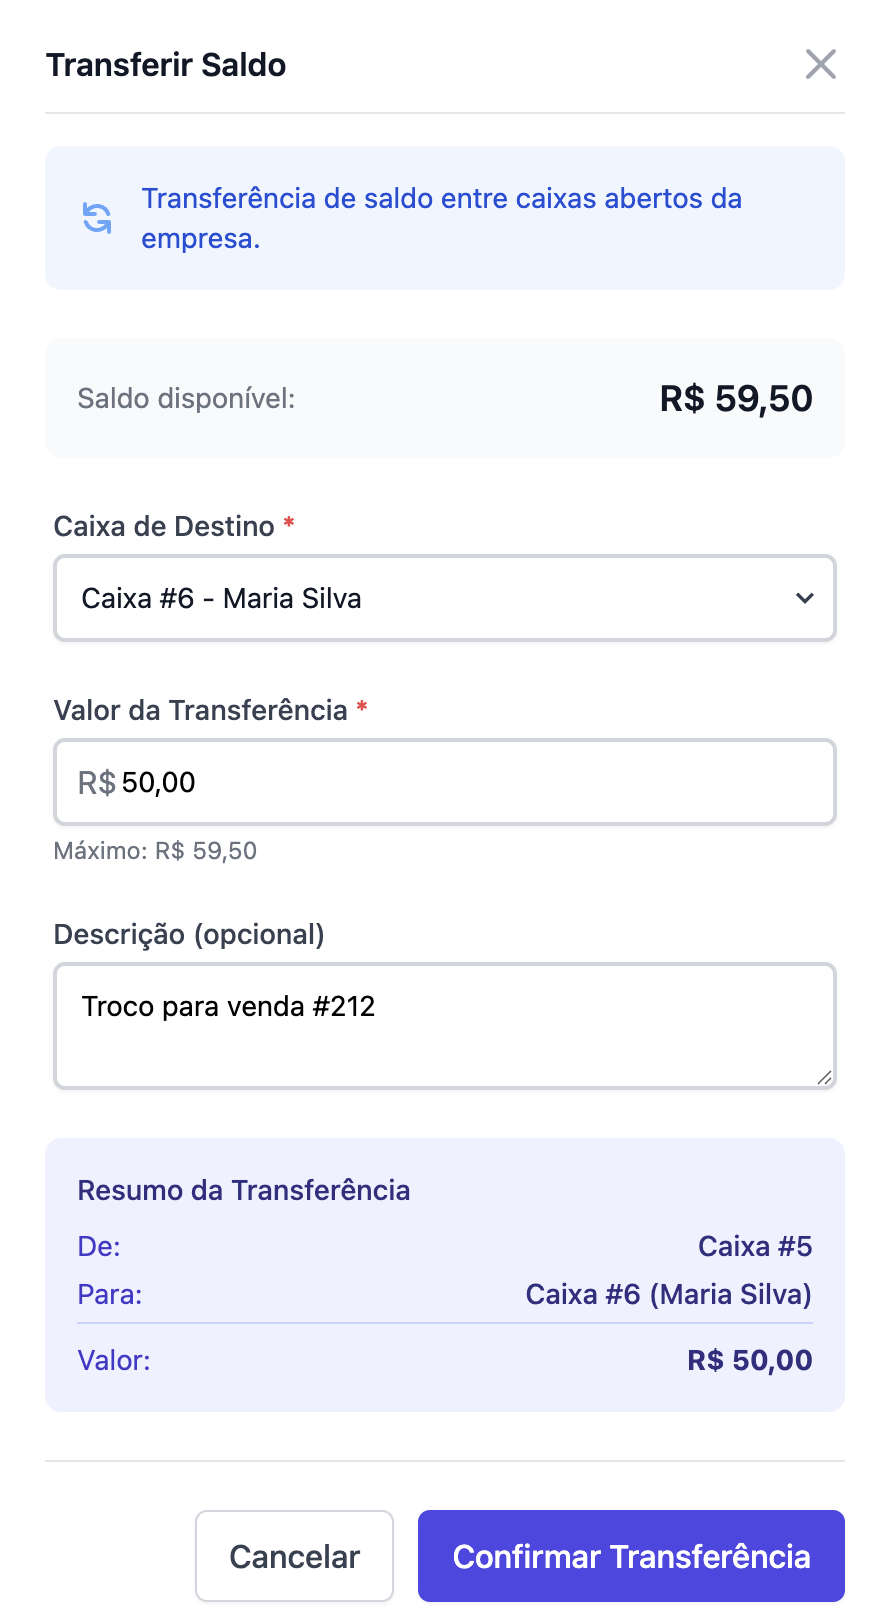Confirm the transfer with Confirmar Transferência
Image resolution: width=890 pixels, height=1622 pixels.
coord(631,1556)
